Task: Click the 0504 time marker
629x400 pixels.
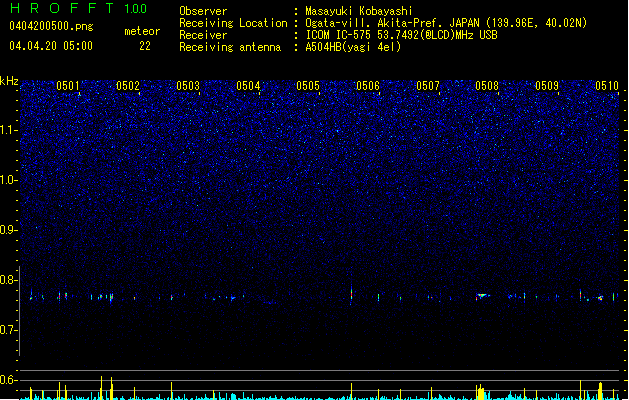Action: point(248,86)
